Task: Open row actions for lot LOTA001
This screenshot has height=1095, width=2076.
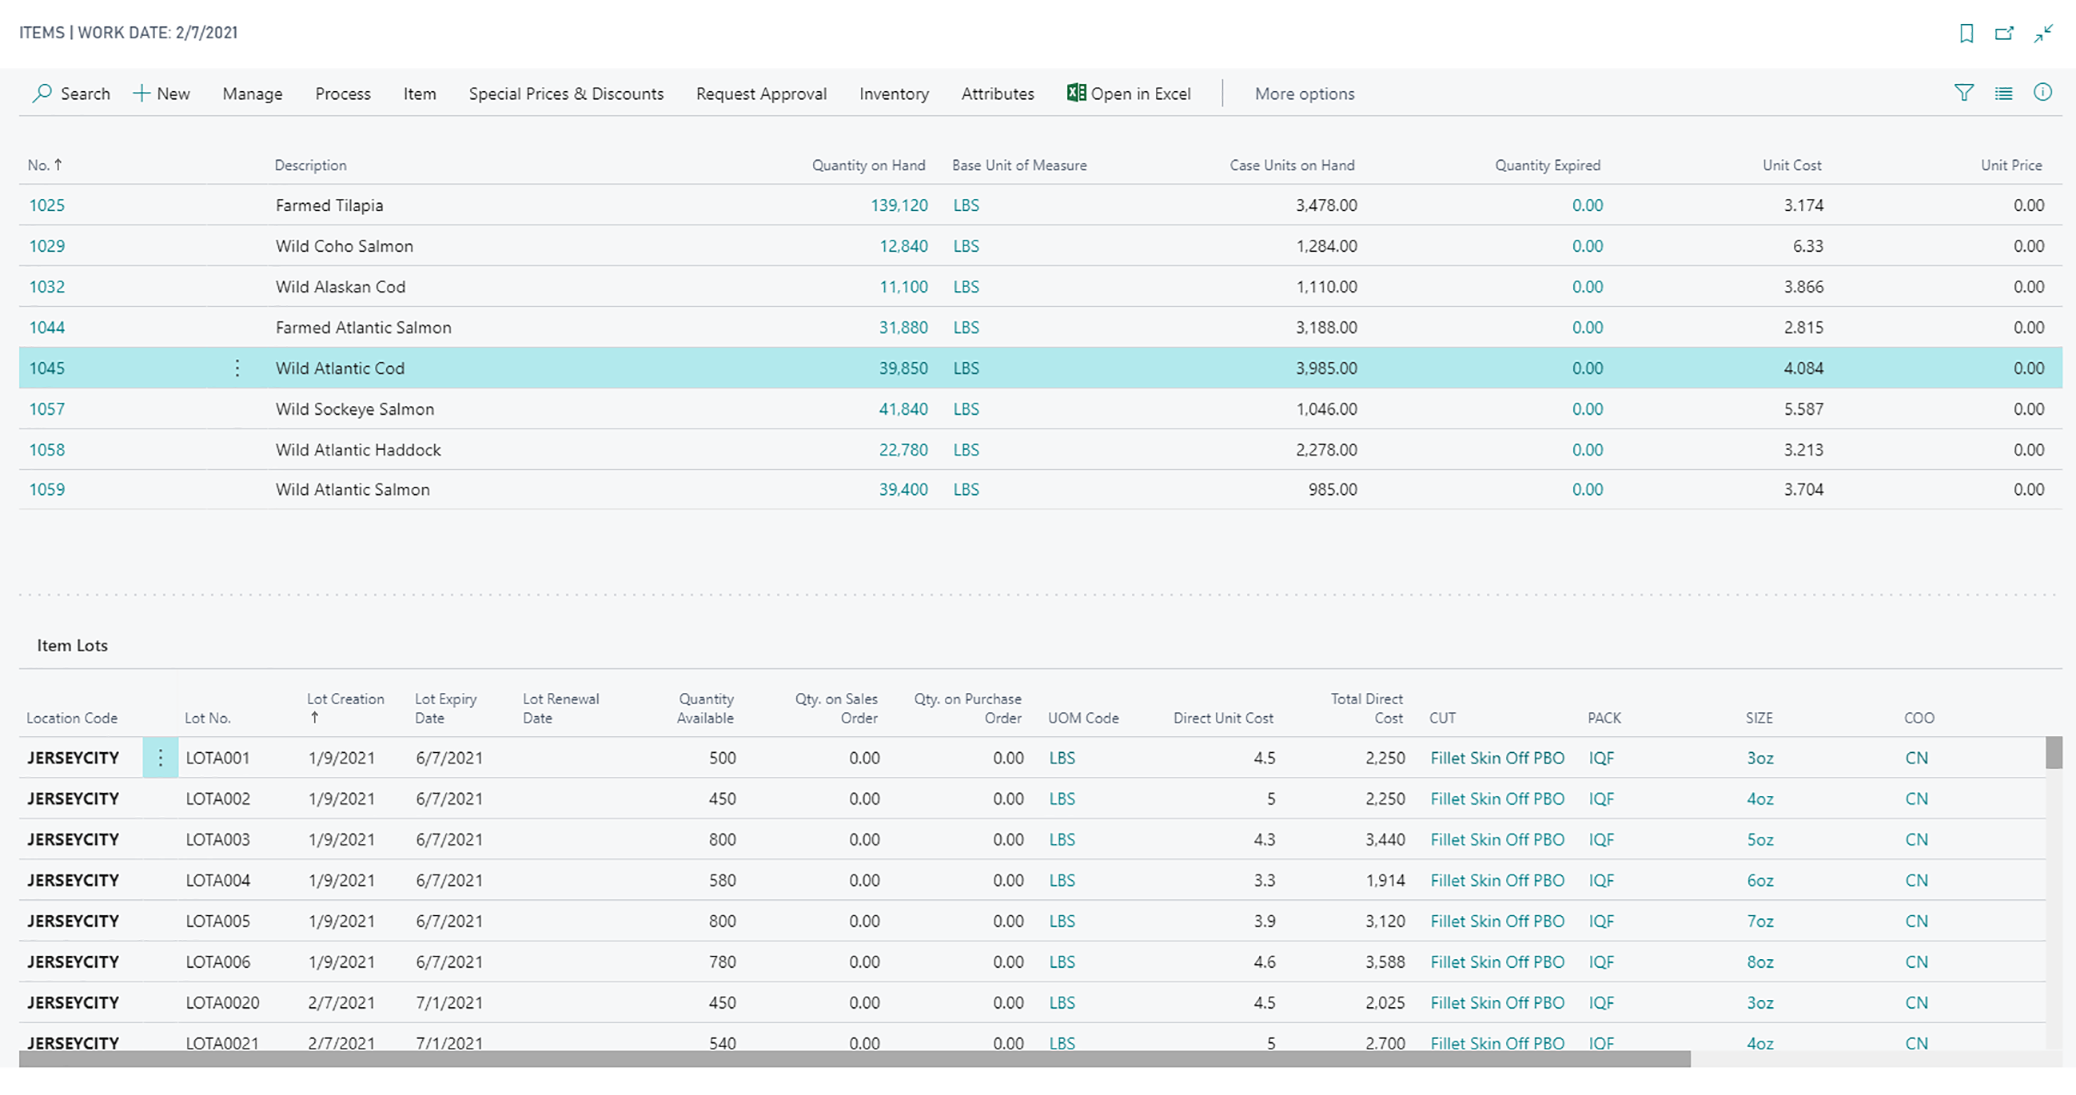Action: tap(160, 758)
